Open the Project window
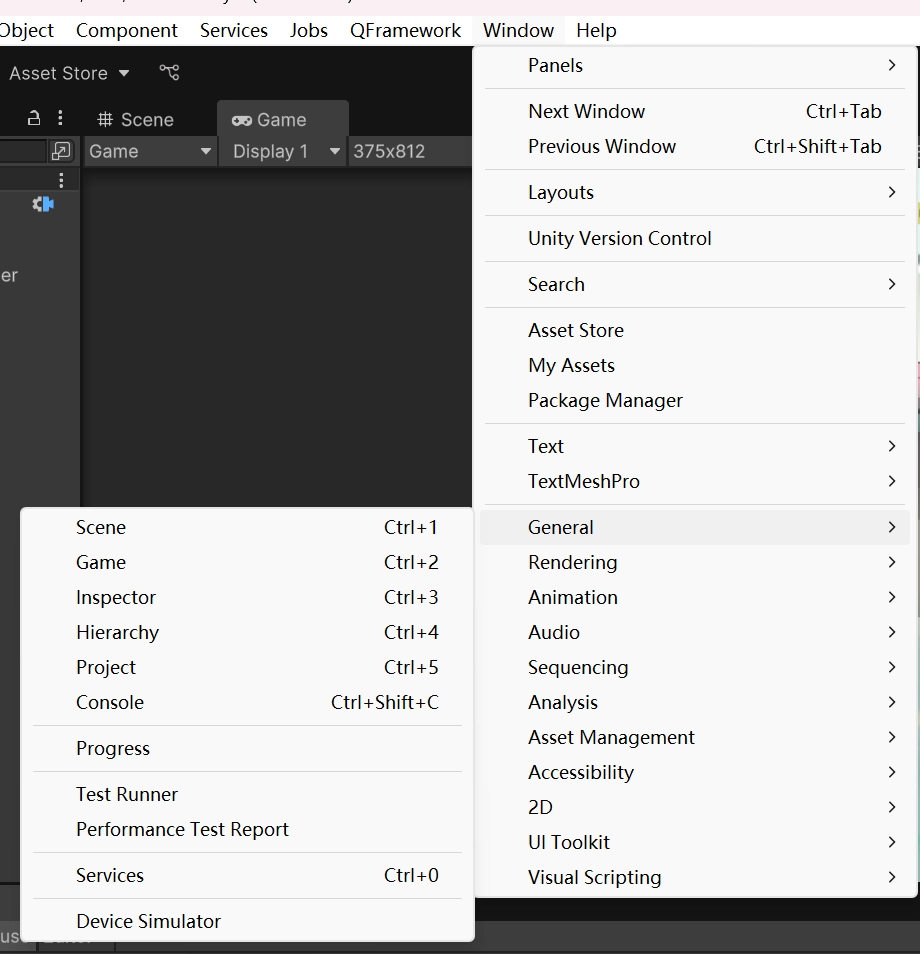Viewport: 920px width, 954px height. 247,667
